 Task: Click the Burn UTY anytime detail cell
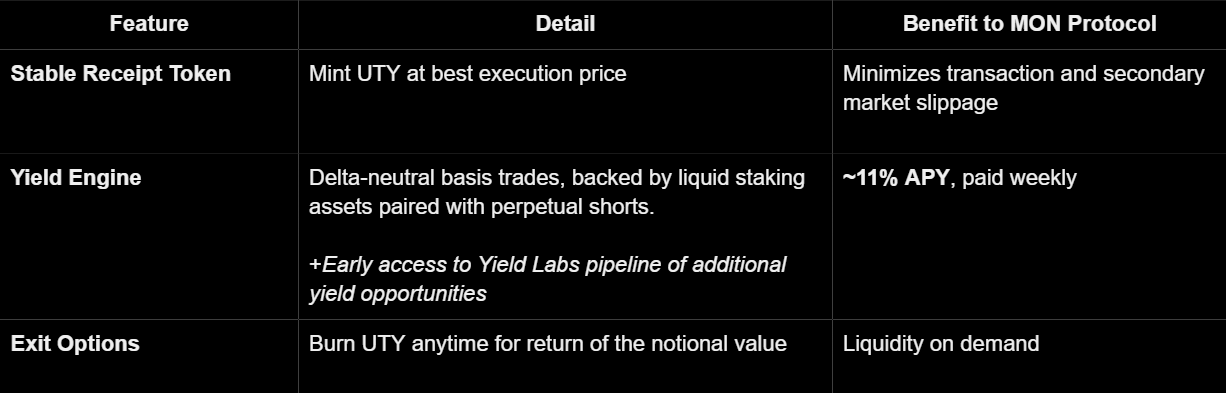548,344
